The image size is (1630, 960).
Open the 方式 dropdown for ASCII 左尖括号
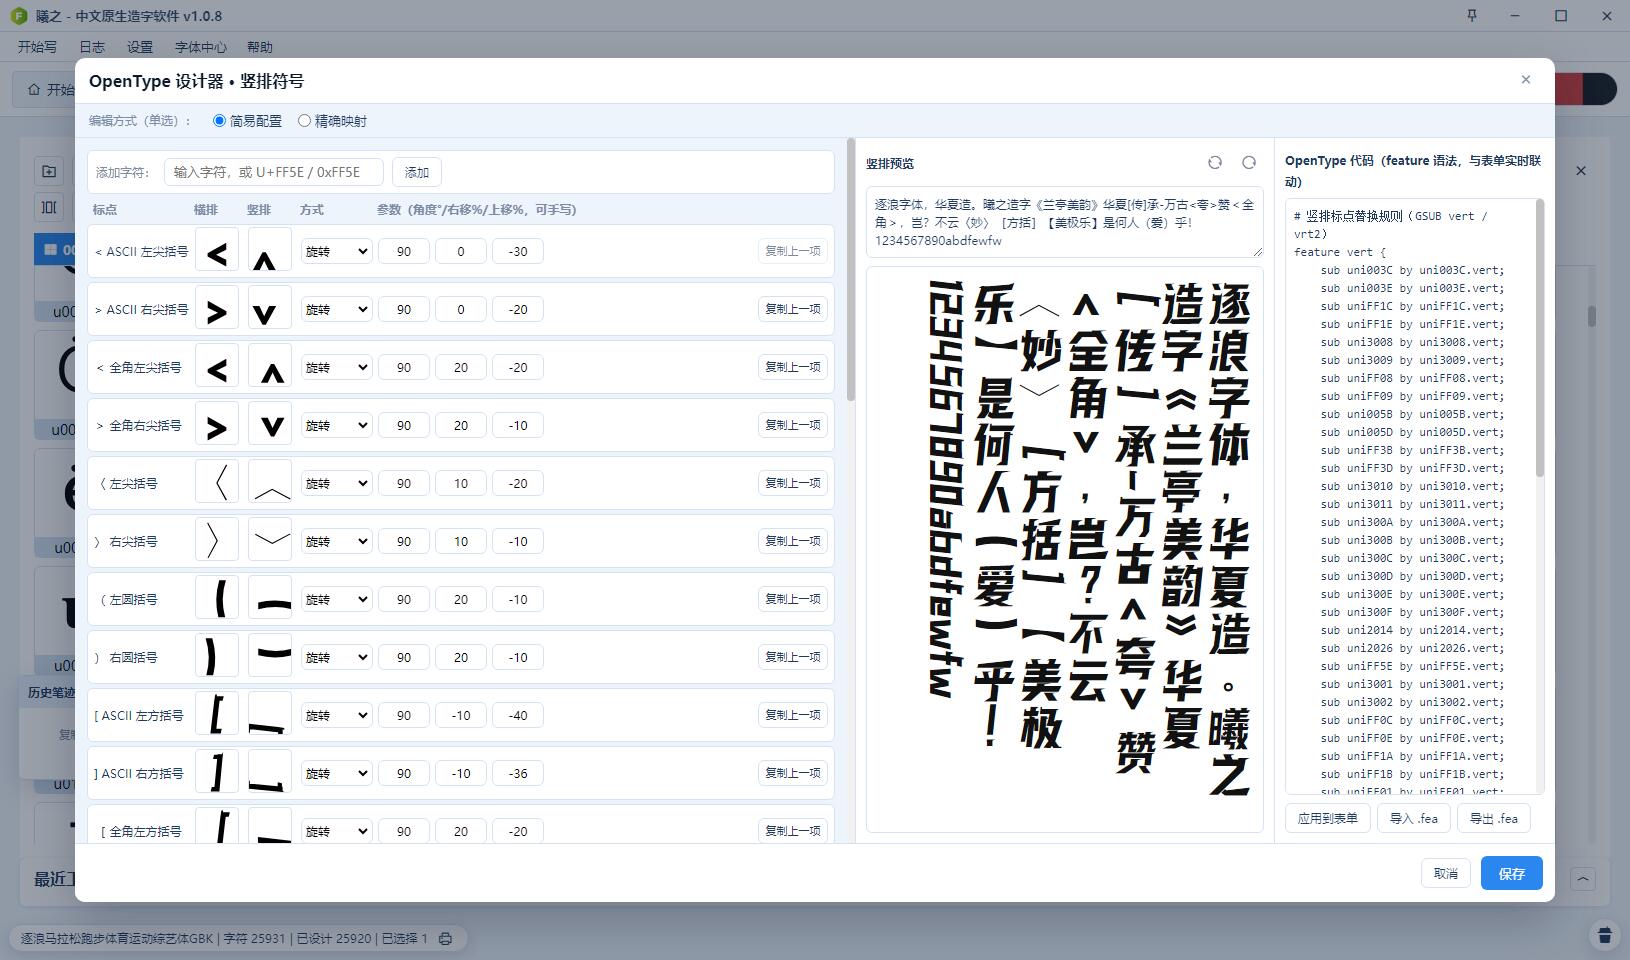click(336, 252)
